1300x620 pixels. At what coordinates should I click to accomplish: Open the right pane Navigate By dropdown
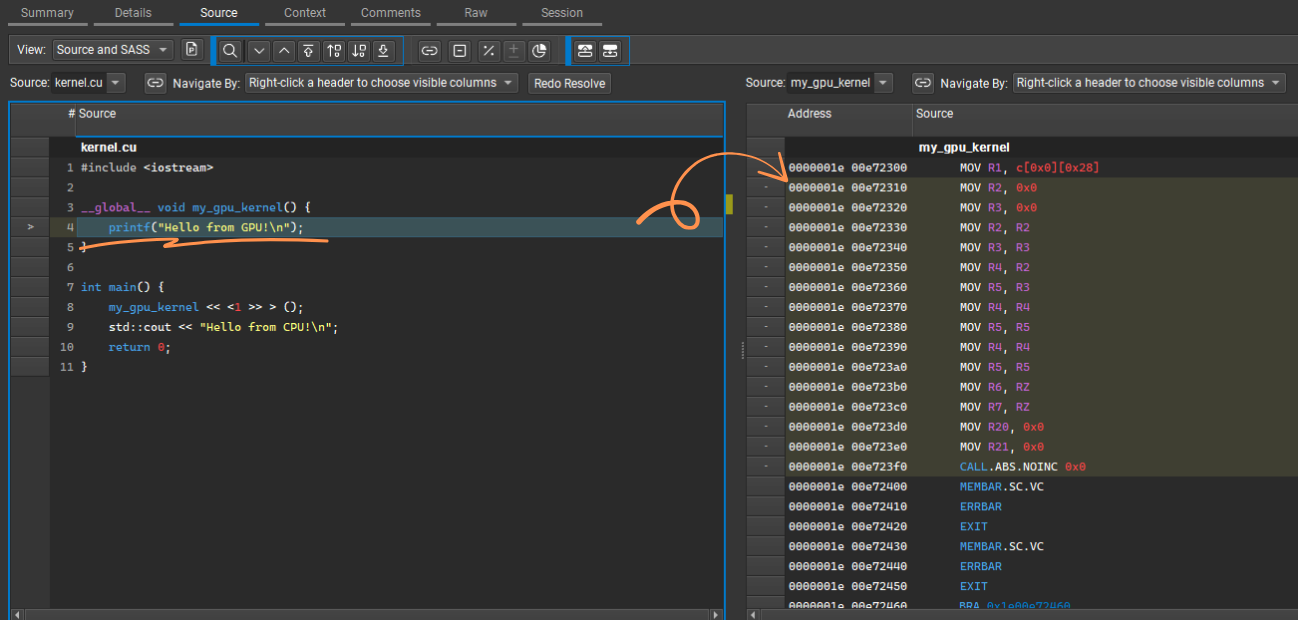tap(1149, 83)
